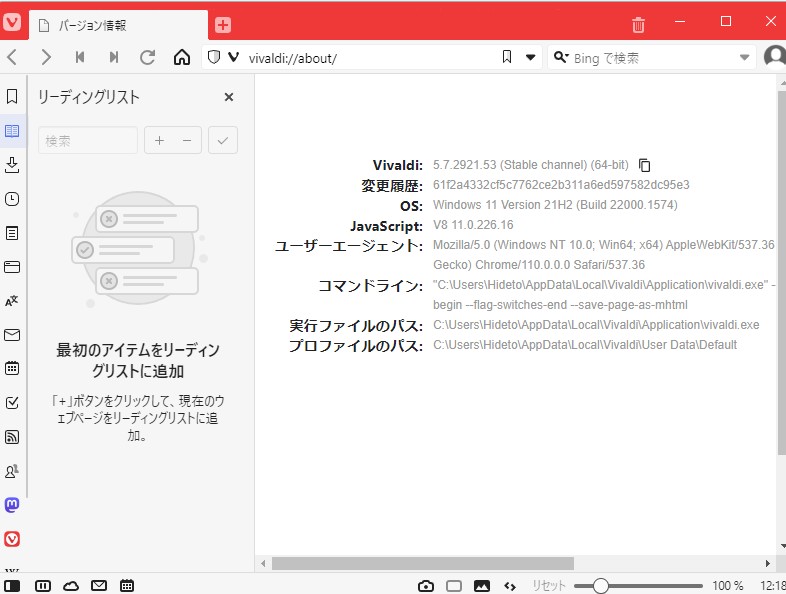Image resolution: width=786 pixels, height=594 pixels.
Task: Open Mail panel in sidebar
Action: click(x=12, y=335)
